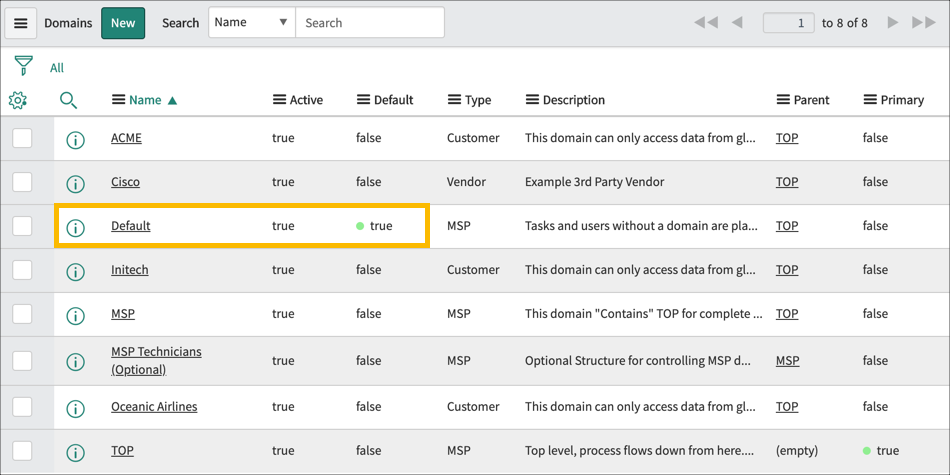Click the page number input box
This screenshot has width=950, height=475.
pos(788,23)
